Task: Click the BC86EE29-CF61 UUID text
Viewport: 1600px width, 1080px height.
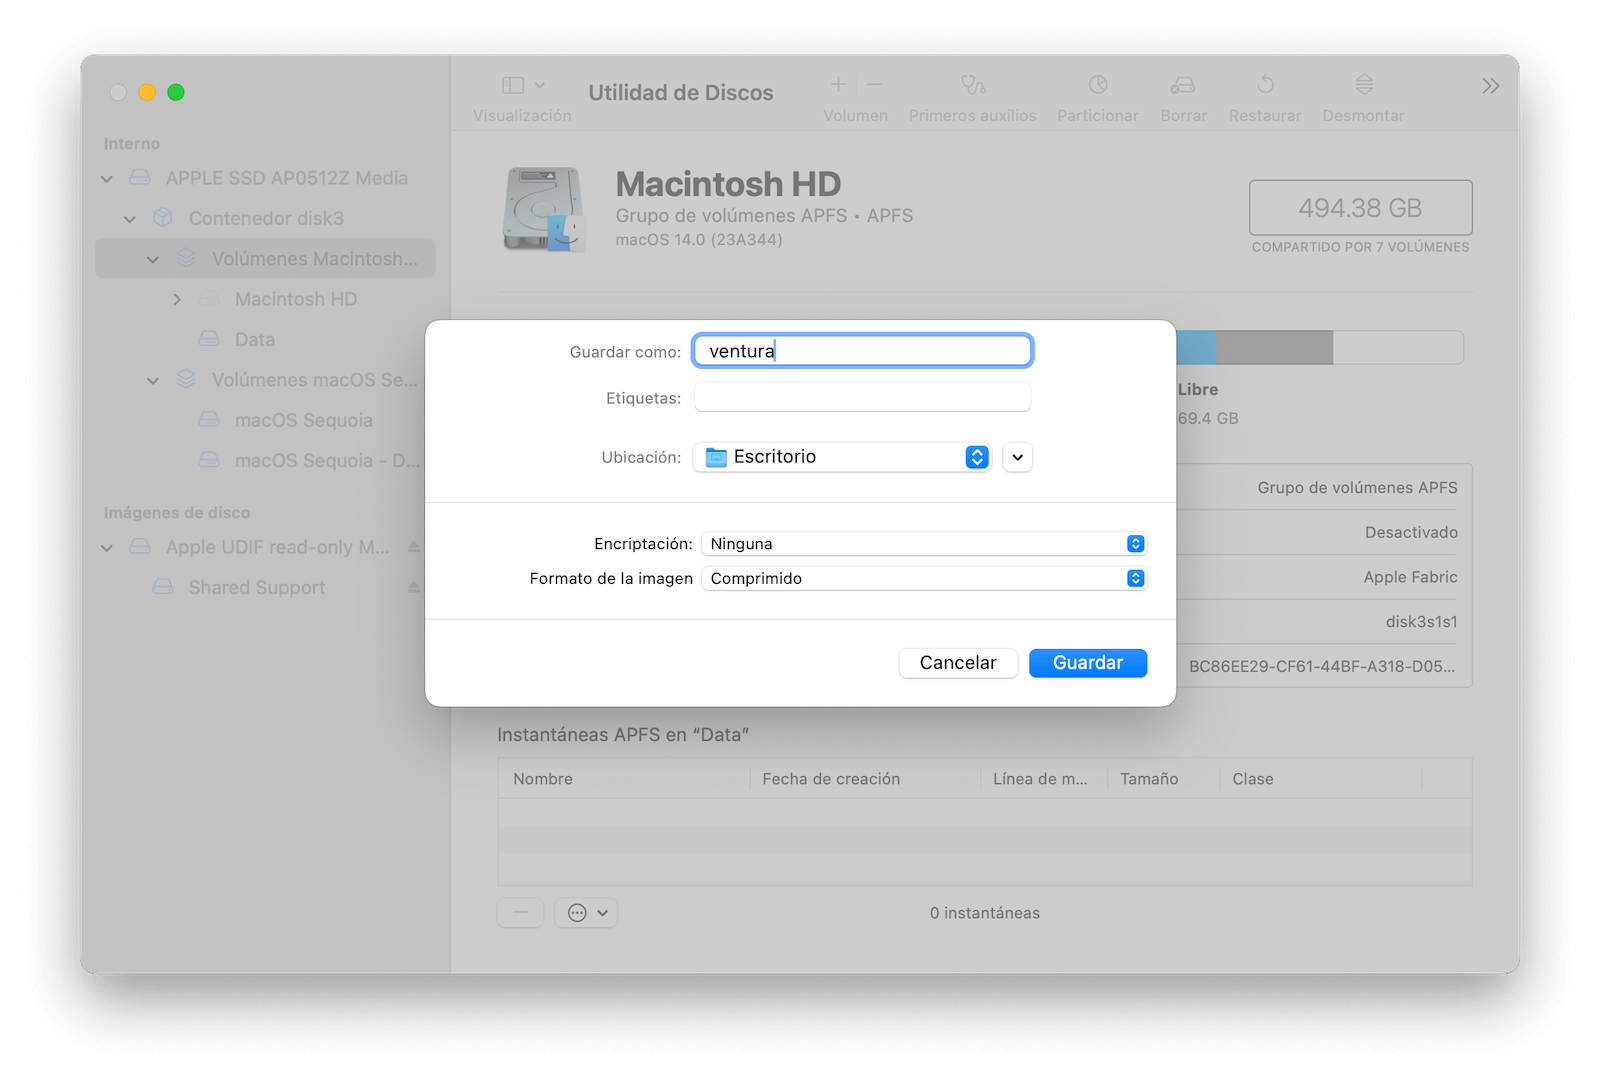Action: pos(1322,666)
